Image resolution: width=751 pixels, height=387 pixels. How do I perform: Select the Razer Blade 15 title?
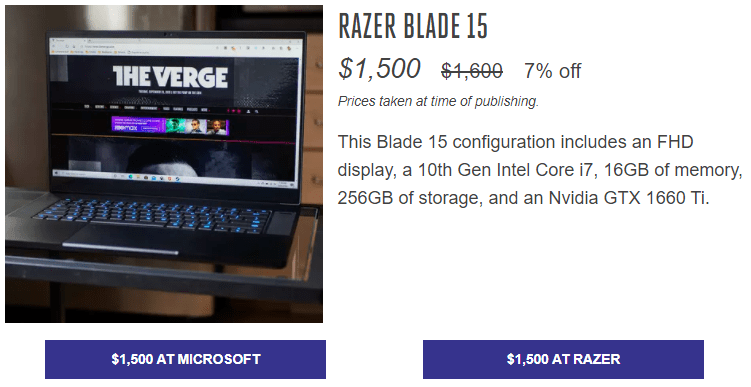pyautogui.click(x=413, y=26)
